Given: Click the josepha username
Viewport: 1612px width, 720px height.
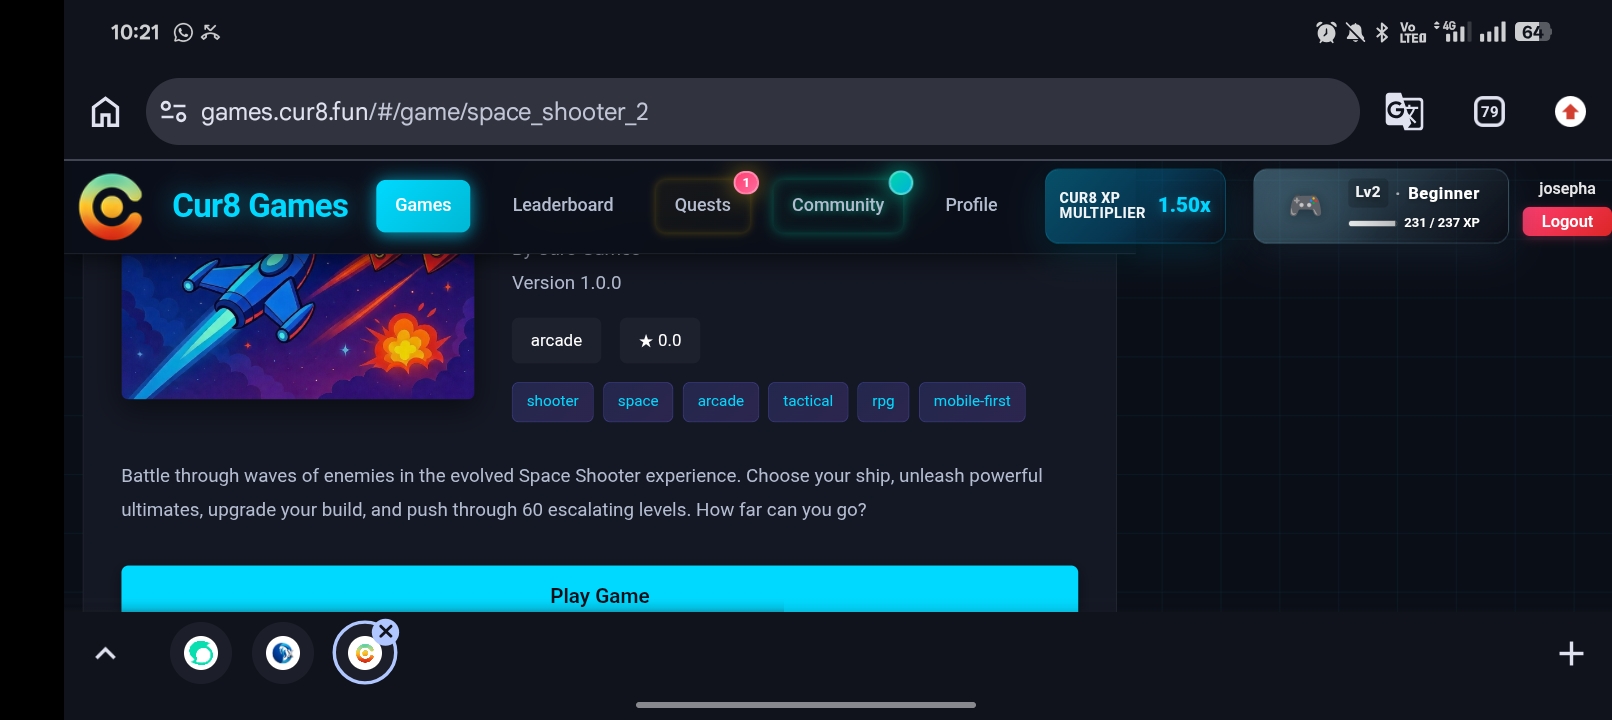Looking at the screenshot, I should coord(1567,189).
